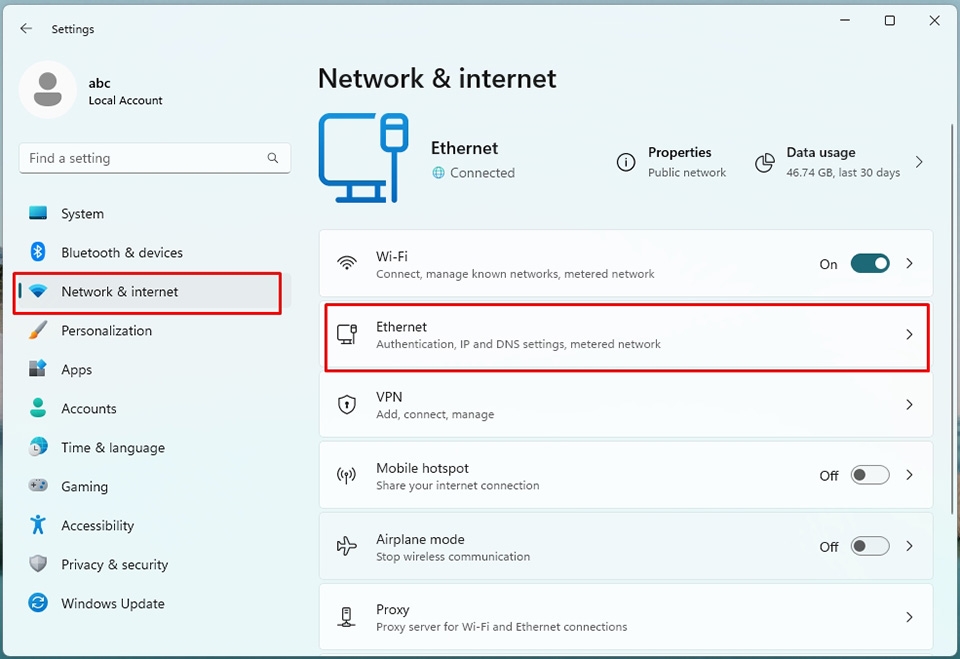Viewport: 960px width, 659px height.
Task: Click the Proxy server icon
Action: [347, 616]
